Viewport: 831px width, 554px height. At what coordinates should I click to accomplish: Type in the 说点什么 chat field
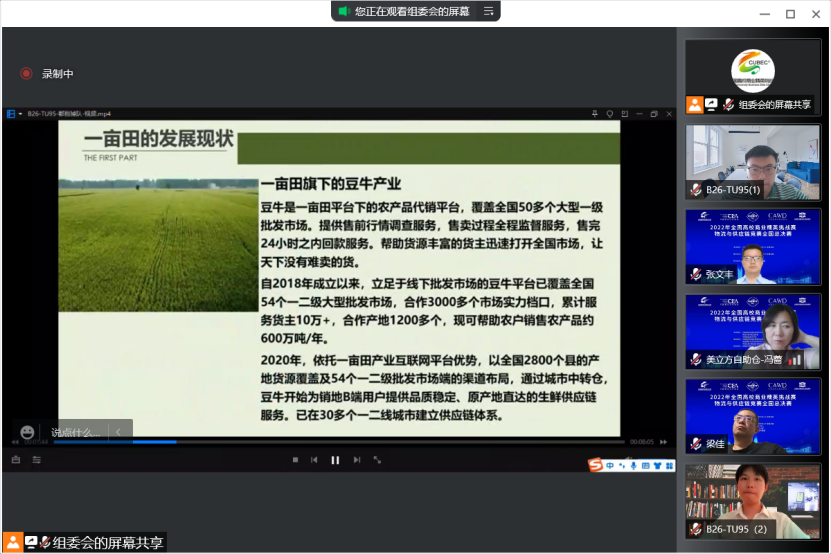click(76, 432)
